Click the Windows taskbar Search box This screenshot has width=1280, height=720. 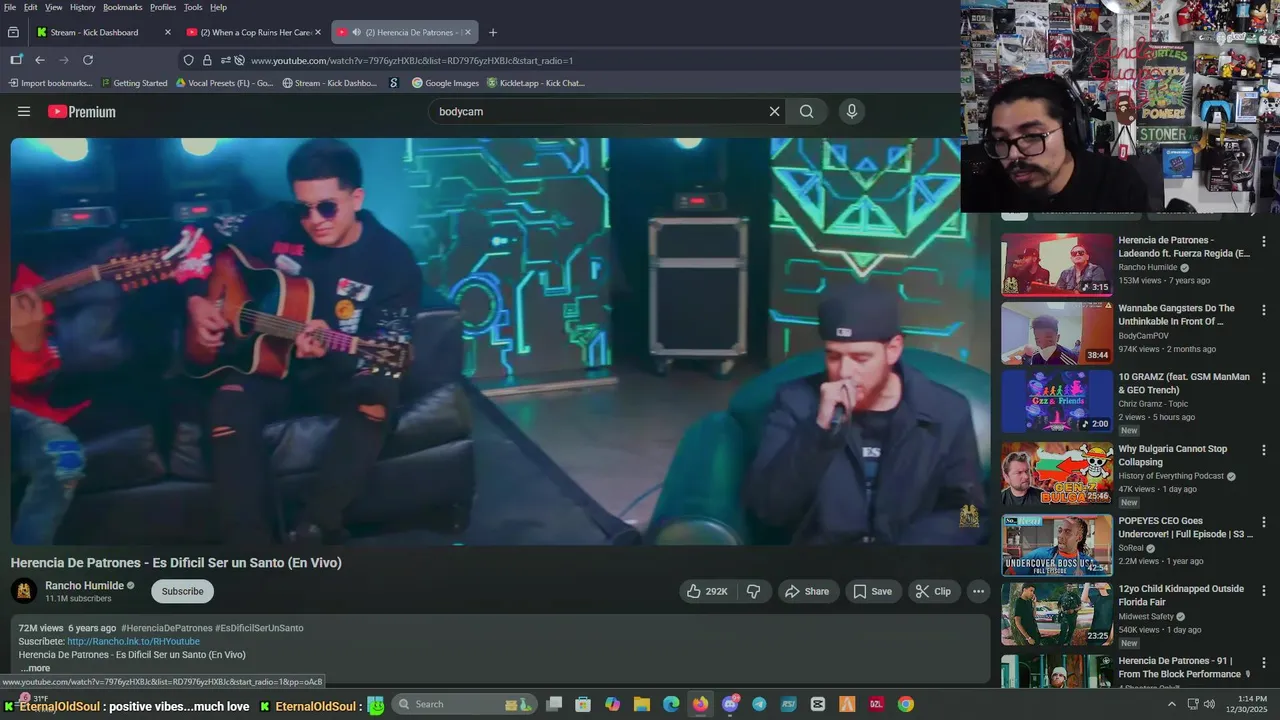[465, 704]
